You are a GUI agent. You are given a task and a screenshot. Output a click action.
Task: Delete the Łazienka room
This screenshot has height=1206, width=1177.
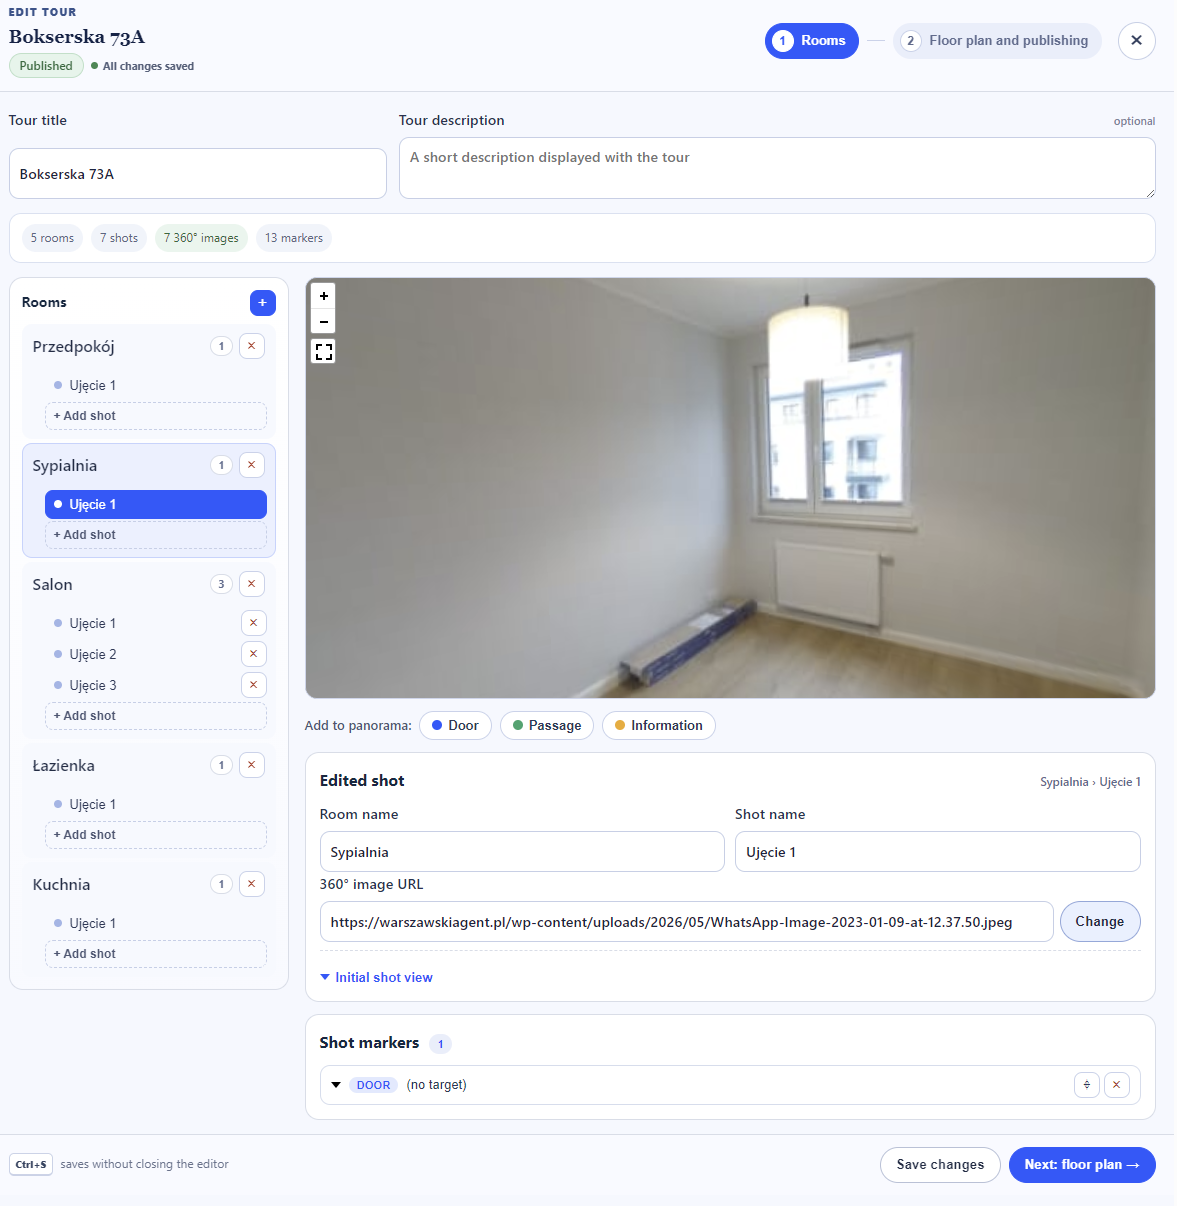click(252, 765)
